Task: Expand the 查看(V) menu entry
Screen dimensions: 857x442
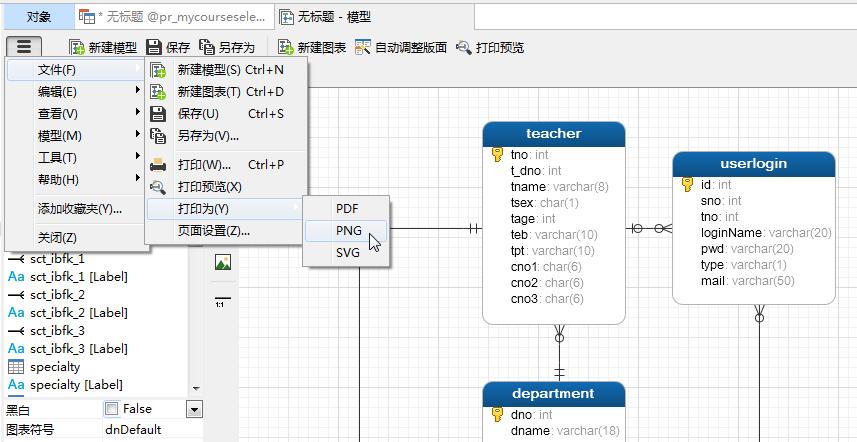Action: [x=75, y=114]
